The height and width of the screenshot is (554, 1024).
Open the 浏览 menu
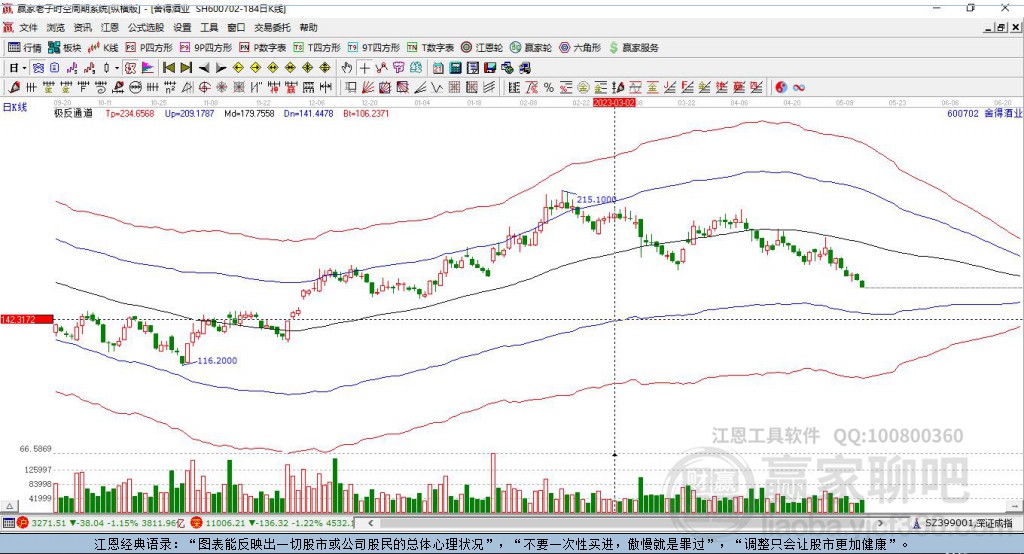tap(56, 27)
